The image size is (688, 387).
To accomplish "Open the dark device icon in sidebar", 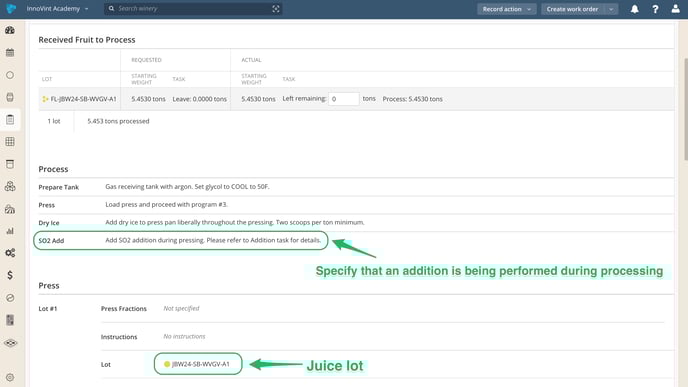I will click(10, 320).
